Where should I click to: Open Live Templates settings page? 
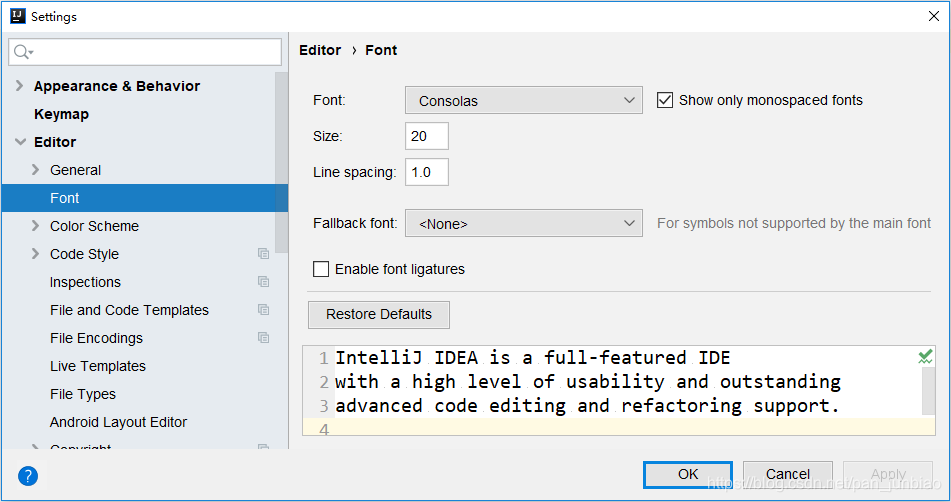tap(98, 366)
